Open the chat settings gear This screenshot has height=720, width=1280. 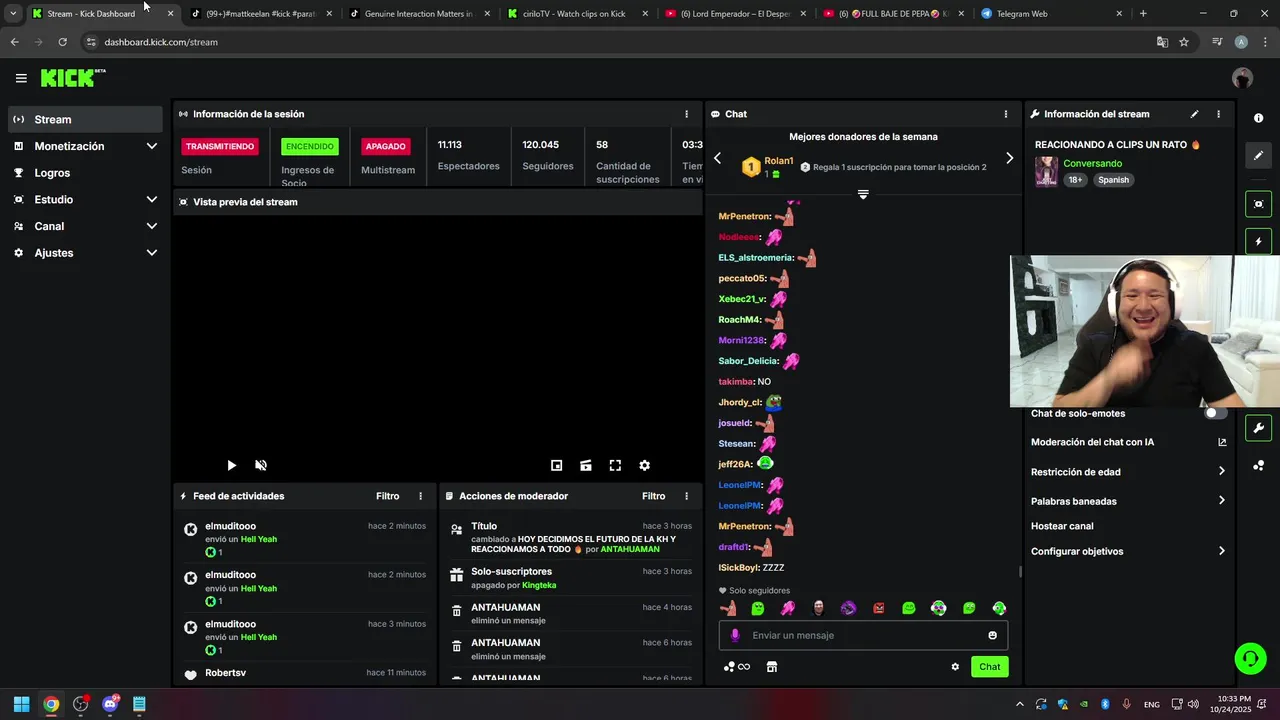[x=955, y=667]
